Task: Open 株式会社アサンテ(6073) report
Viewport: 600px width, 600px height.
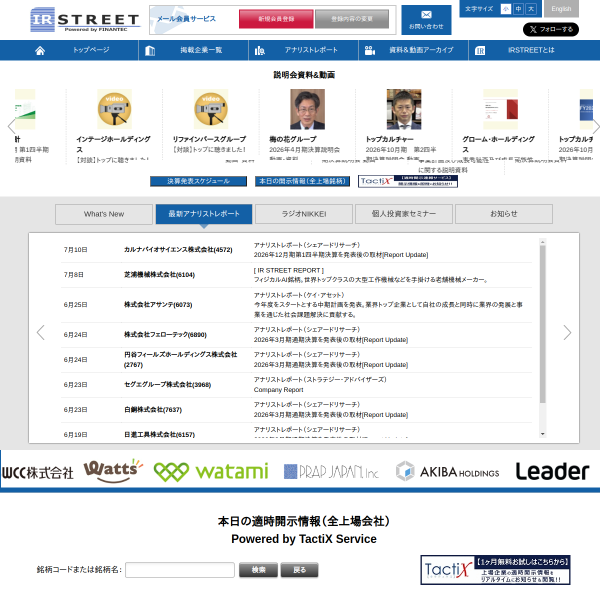Action: [158, 305]
